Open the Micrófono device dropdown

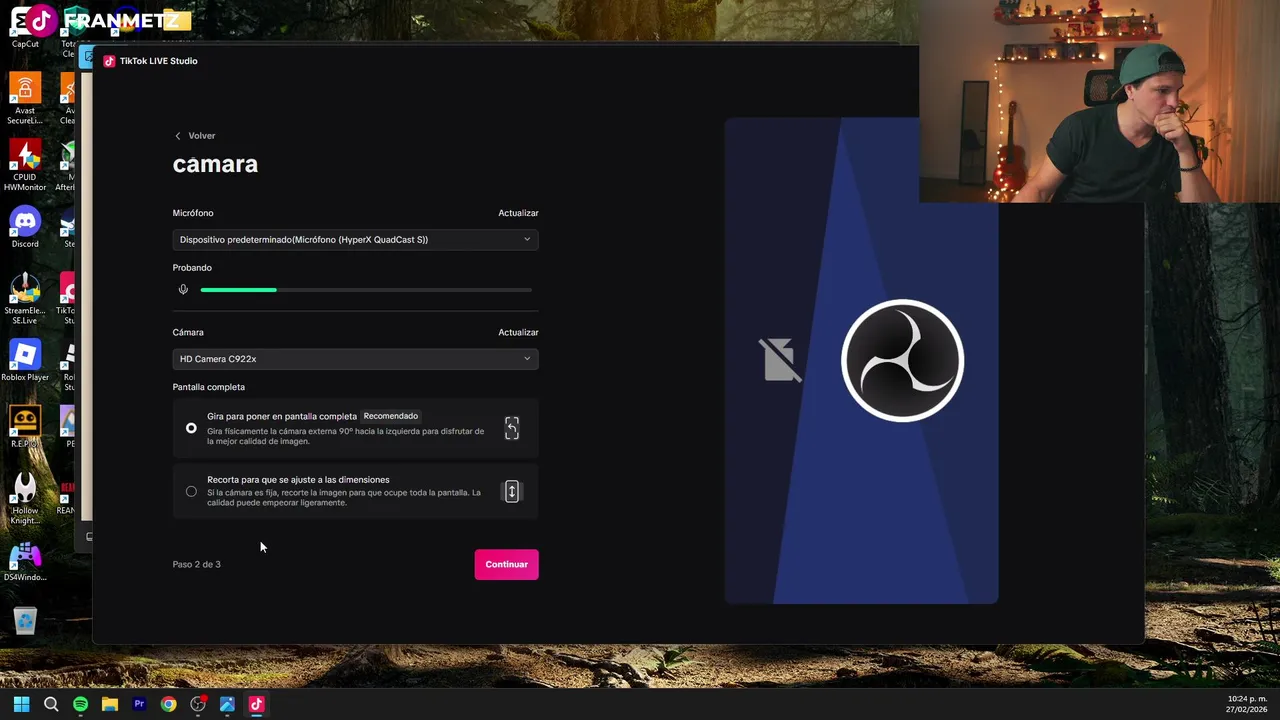[355, 240]
